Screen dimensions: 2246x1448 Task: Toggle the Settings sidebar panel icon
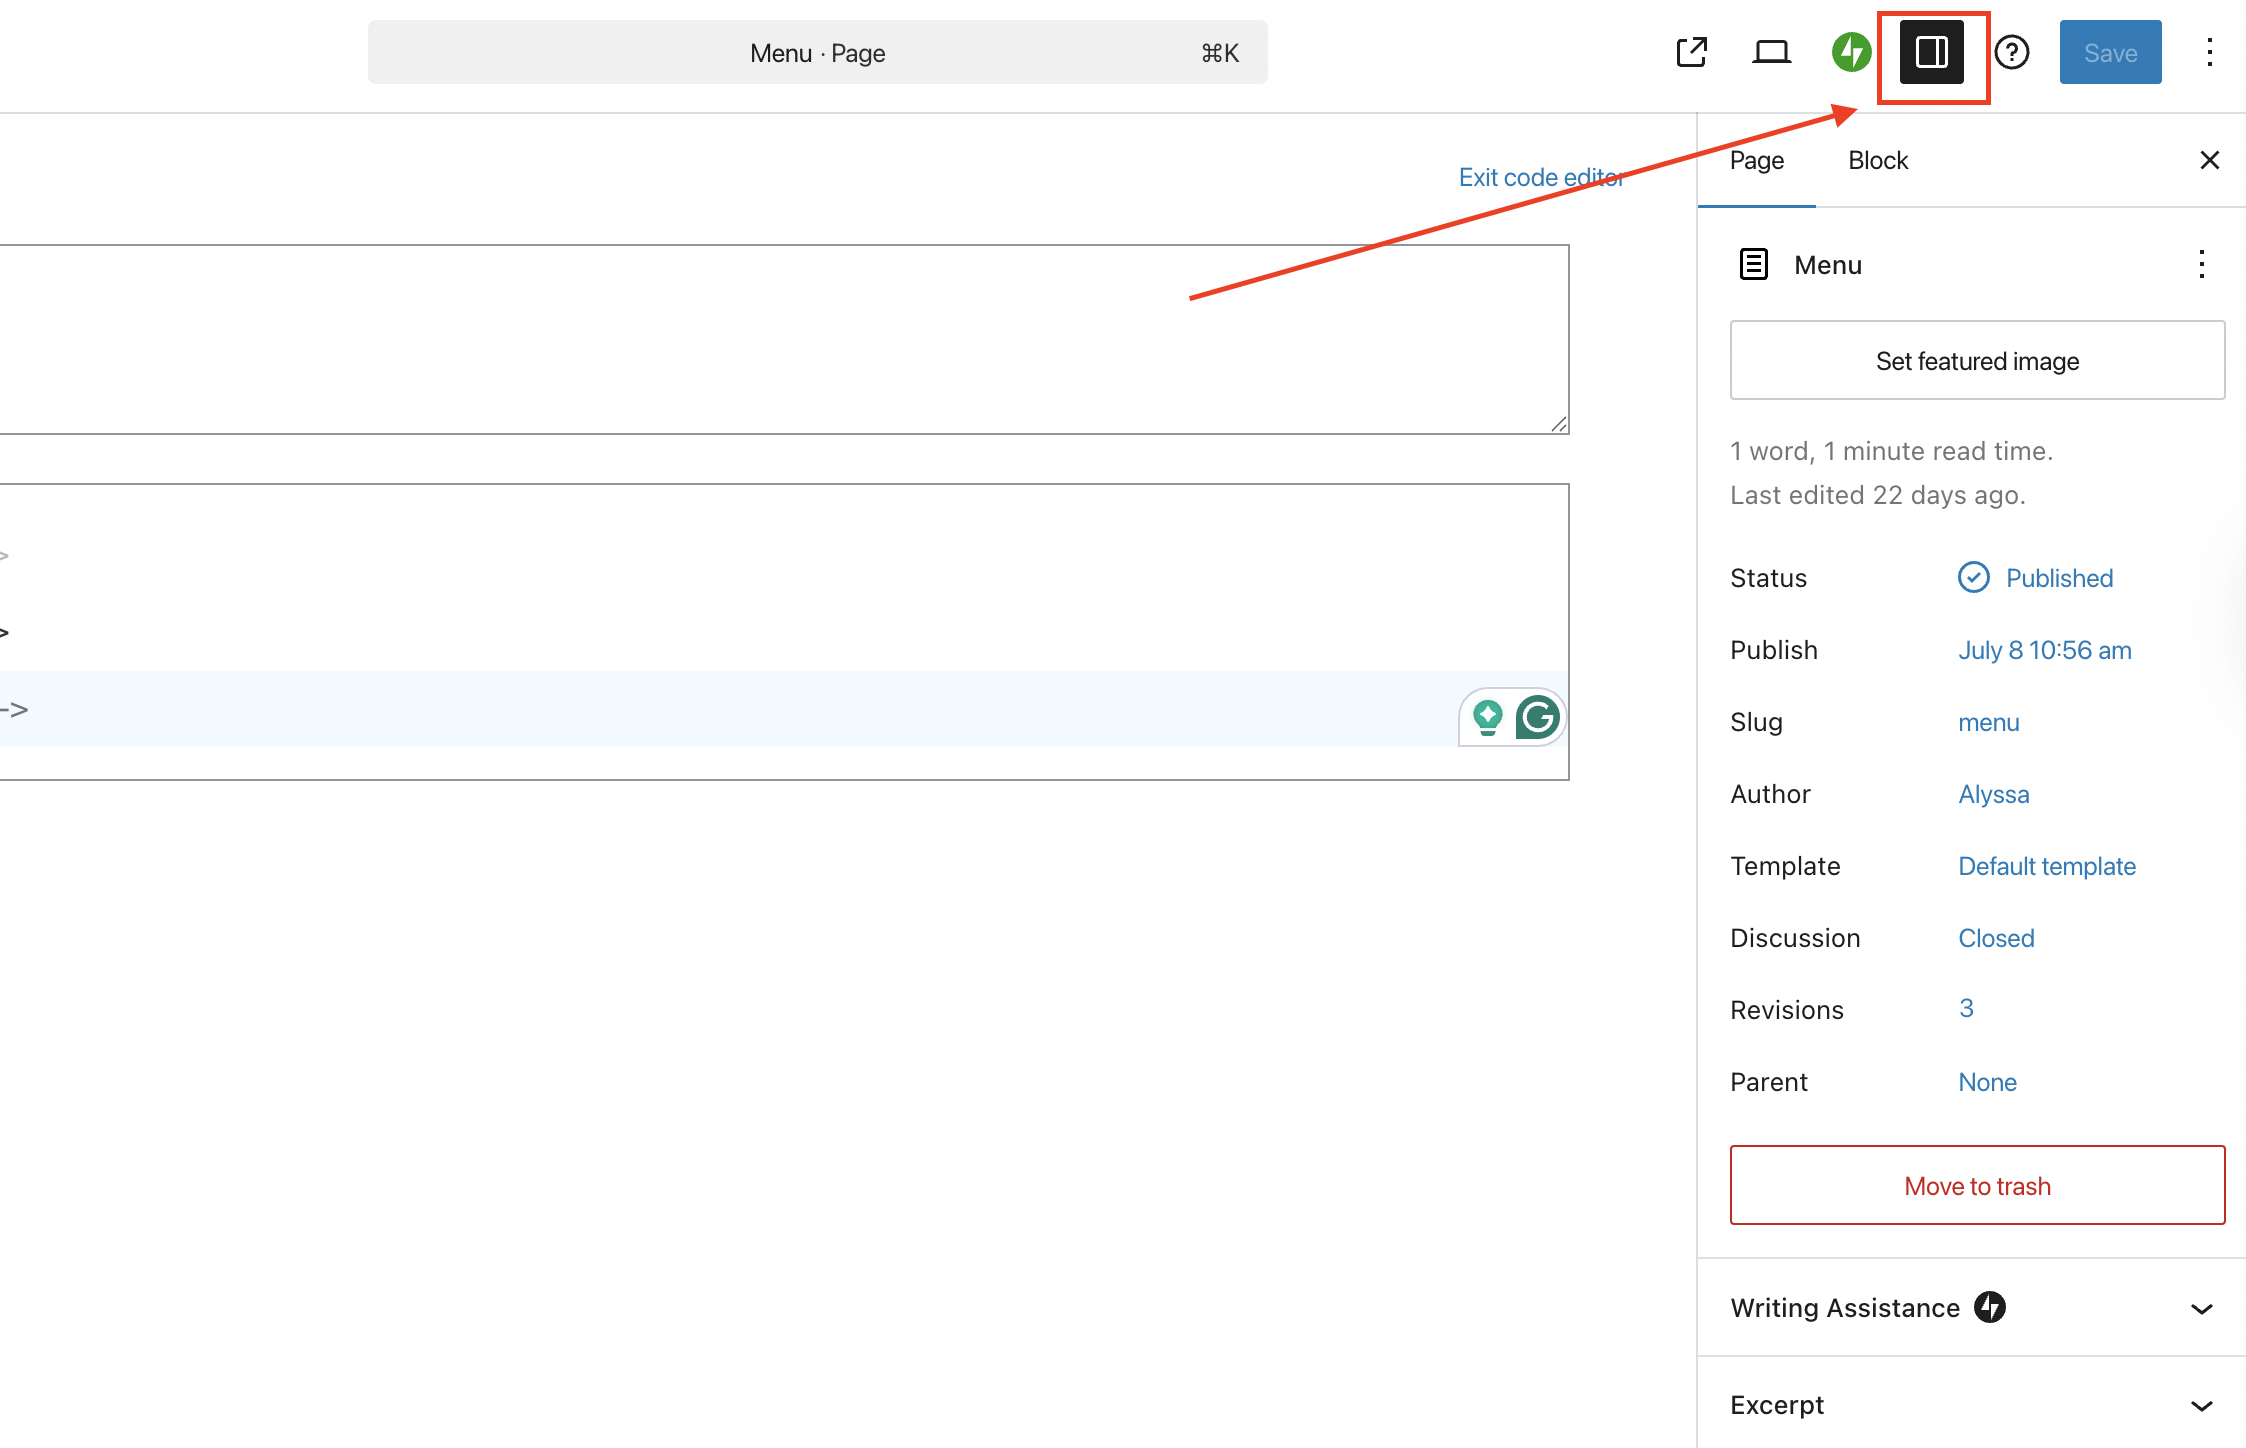click(x=1932, y=52)
